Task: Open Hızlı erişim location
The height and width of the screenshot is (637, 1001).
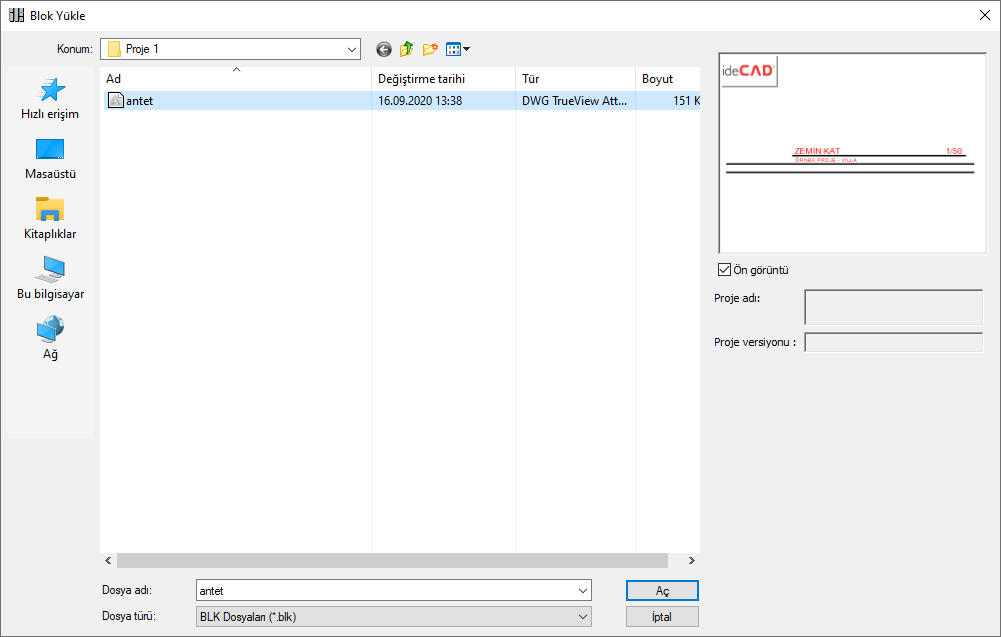Action: tap(50, 99)
